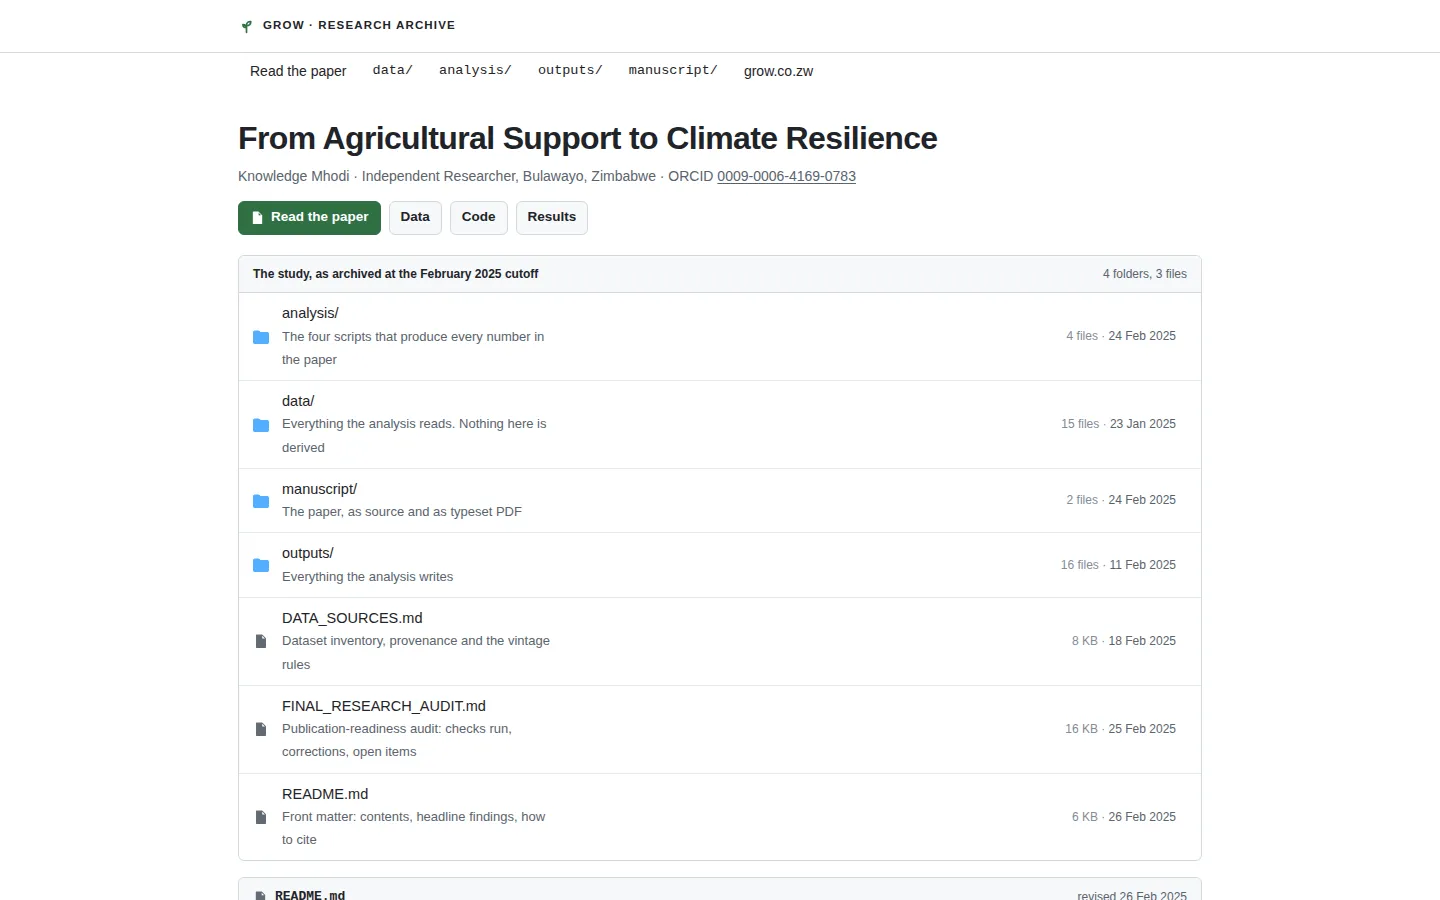Open the outputs/ folder name link
The height and width of the screenshot is (900, 1440).
click(307, 553)
